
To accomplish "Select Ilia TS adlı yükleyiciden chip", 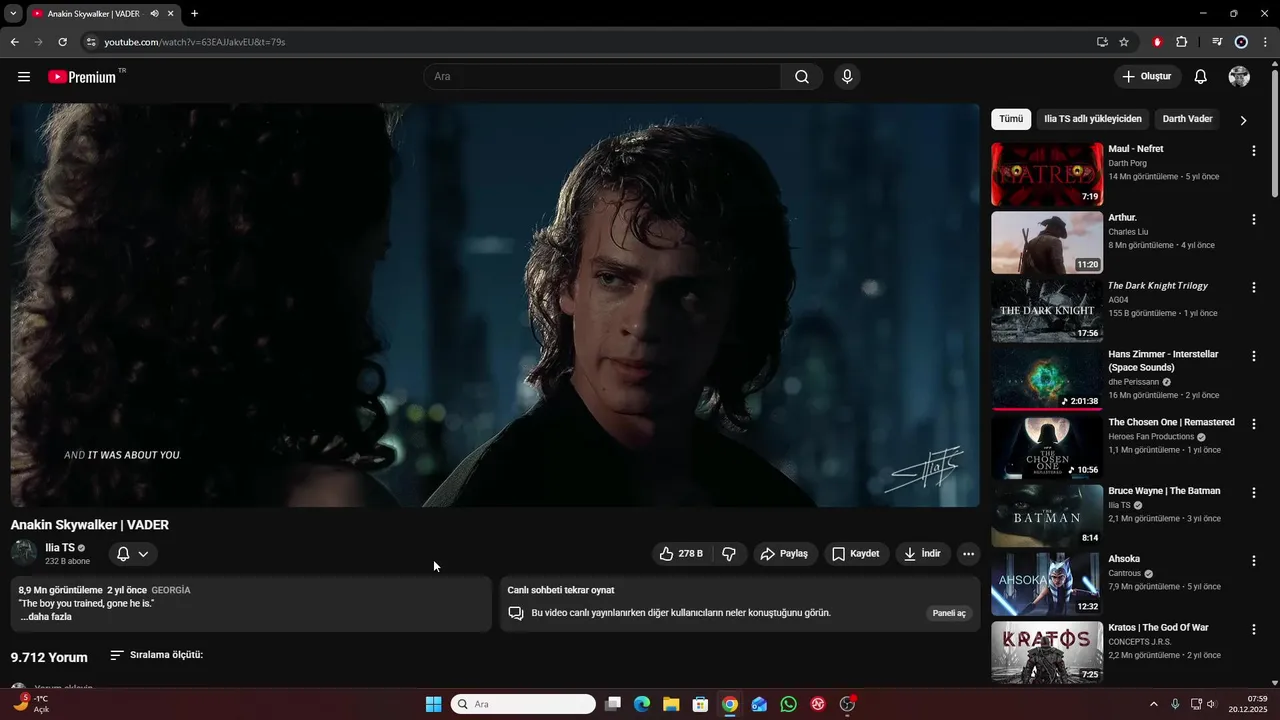I will [1093, 119].
